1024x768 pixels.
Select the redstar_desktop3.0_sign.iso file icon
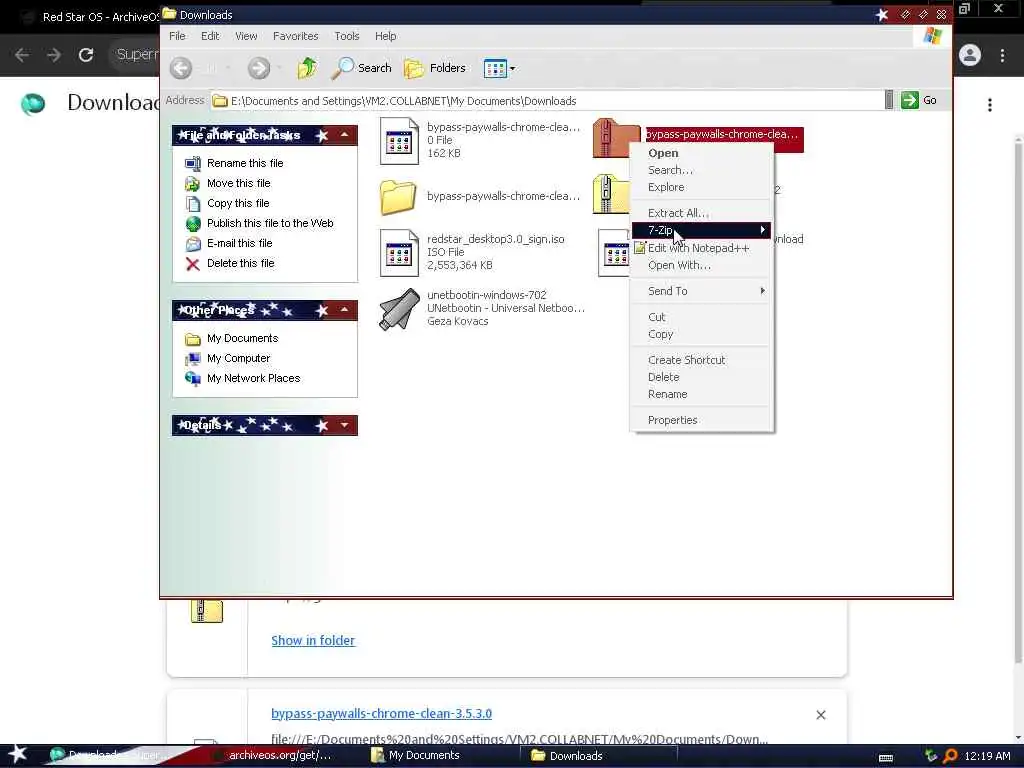[399, 253]
